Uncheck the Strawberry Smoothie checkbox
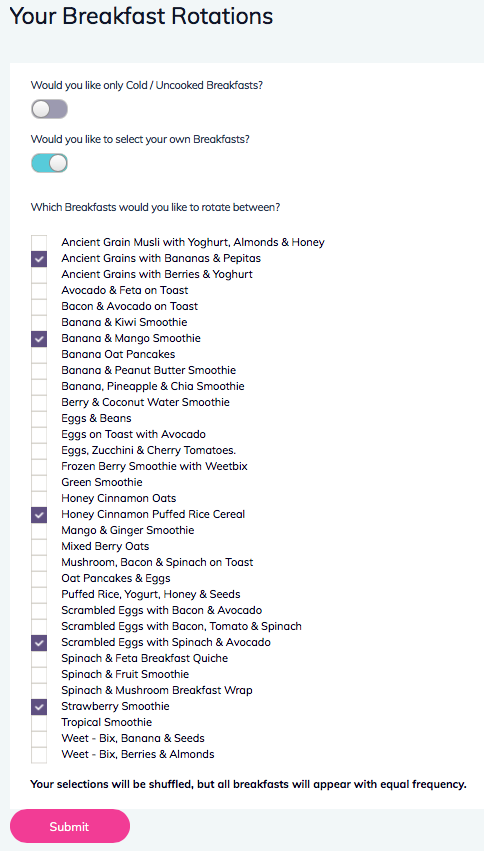Viewport: 484px width, 851px height. pyautogui.click(x=39, y=707)
